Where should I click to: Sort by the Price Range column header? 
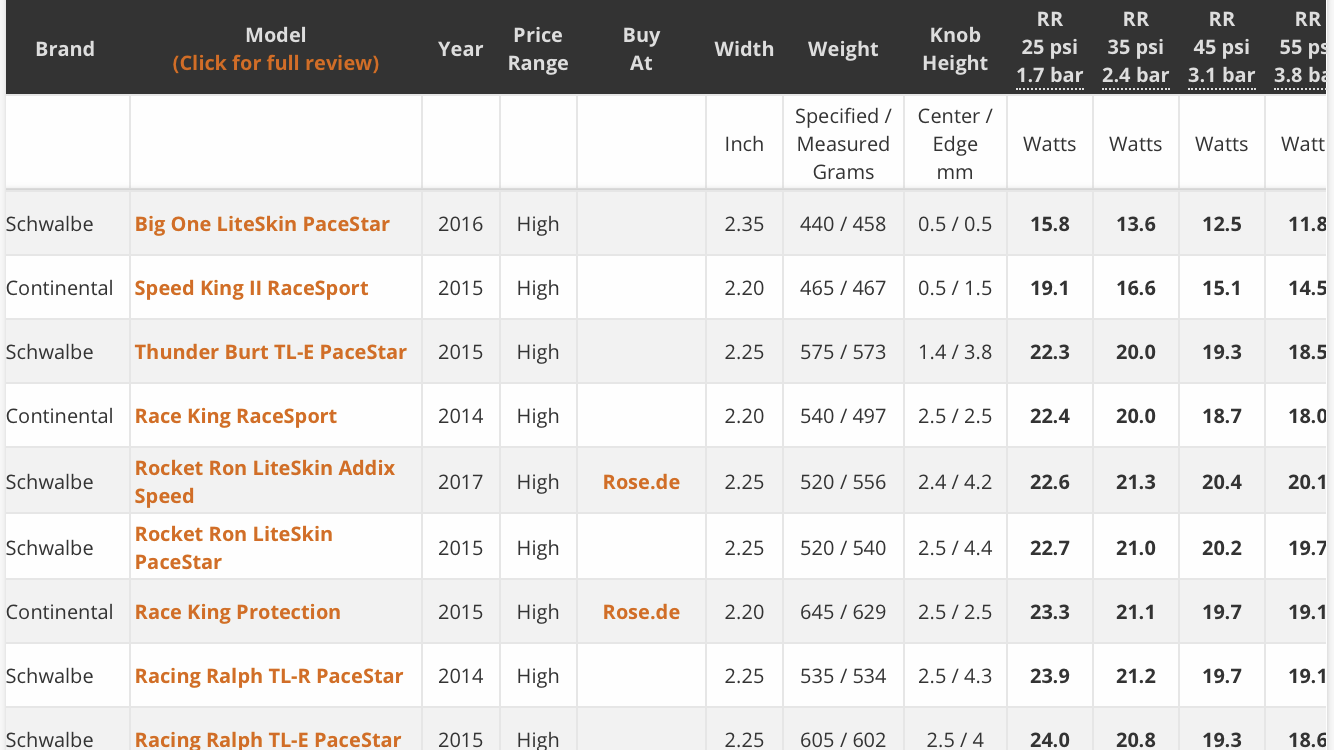click(x=538, y=49)
